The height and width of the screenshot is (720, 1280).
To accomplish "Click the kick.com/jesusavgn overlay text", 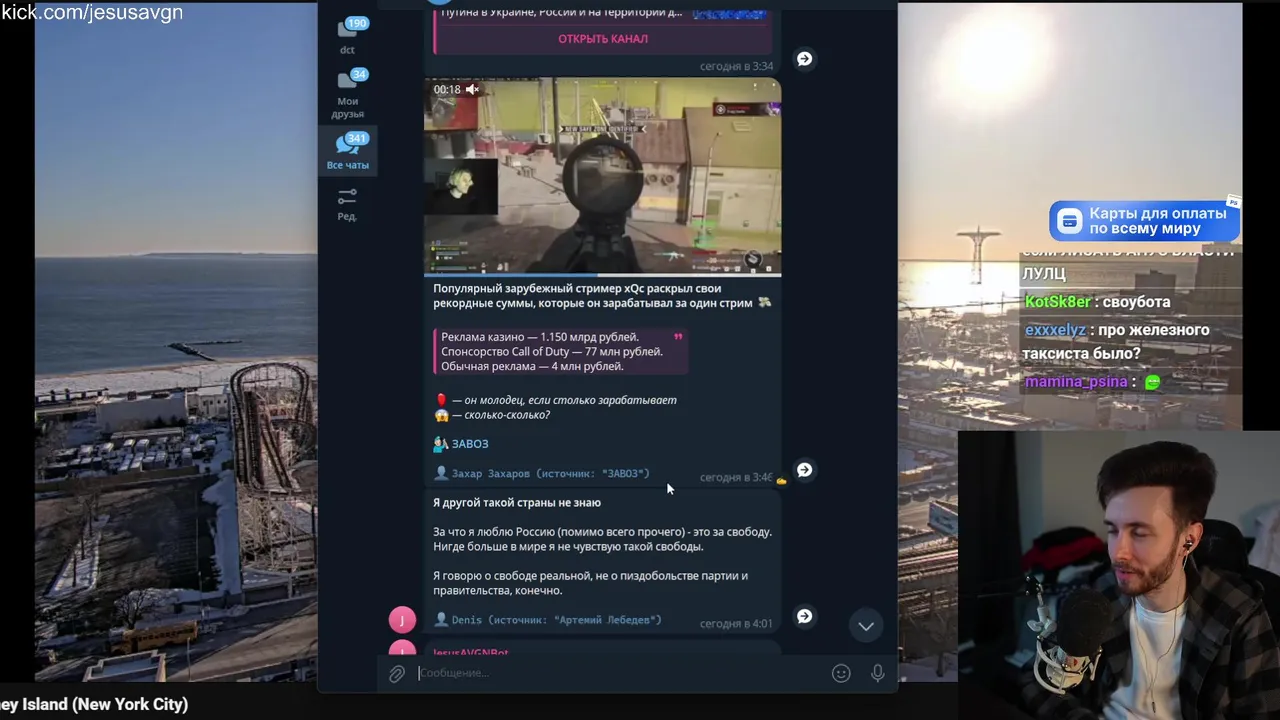I will pos(92,13).
